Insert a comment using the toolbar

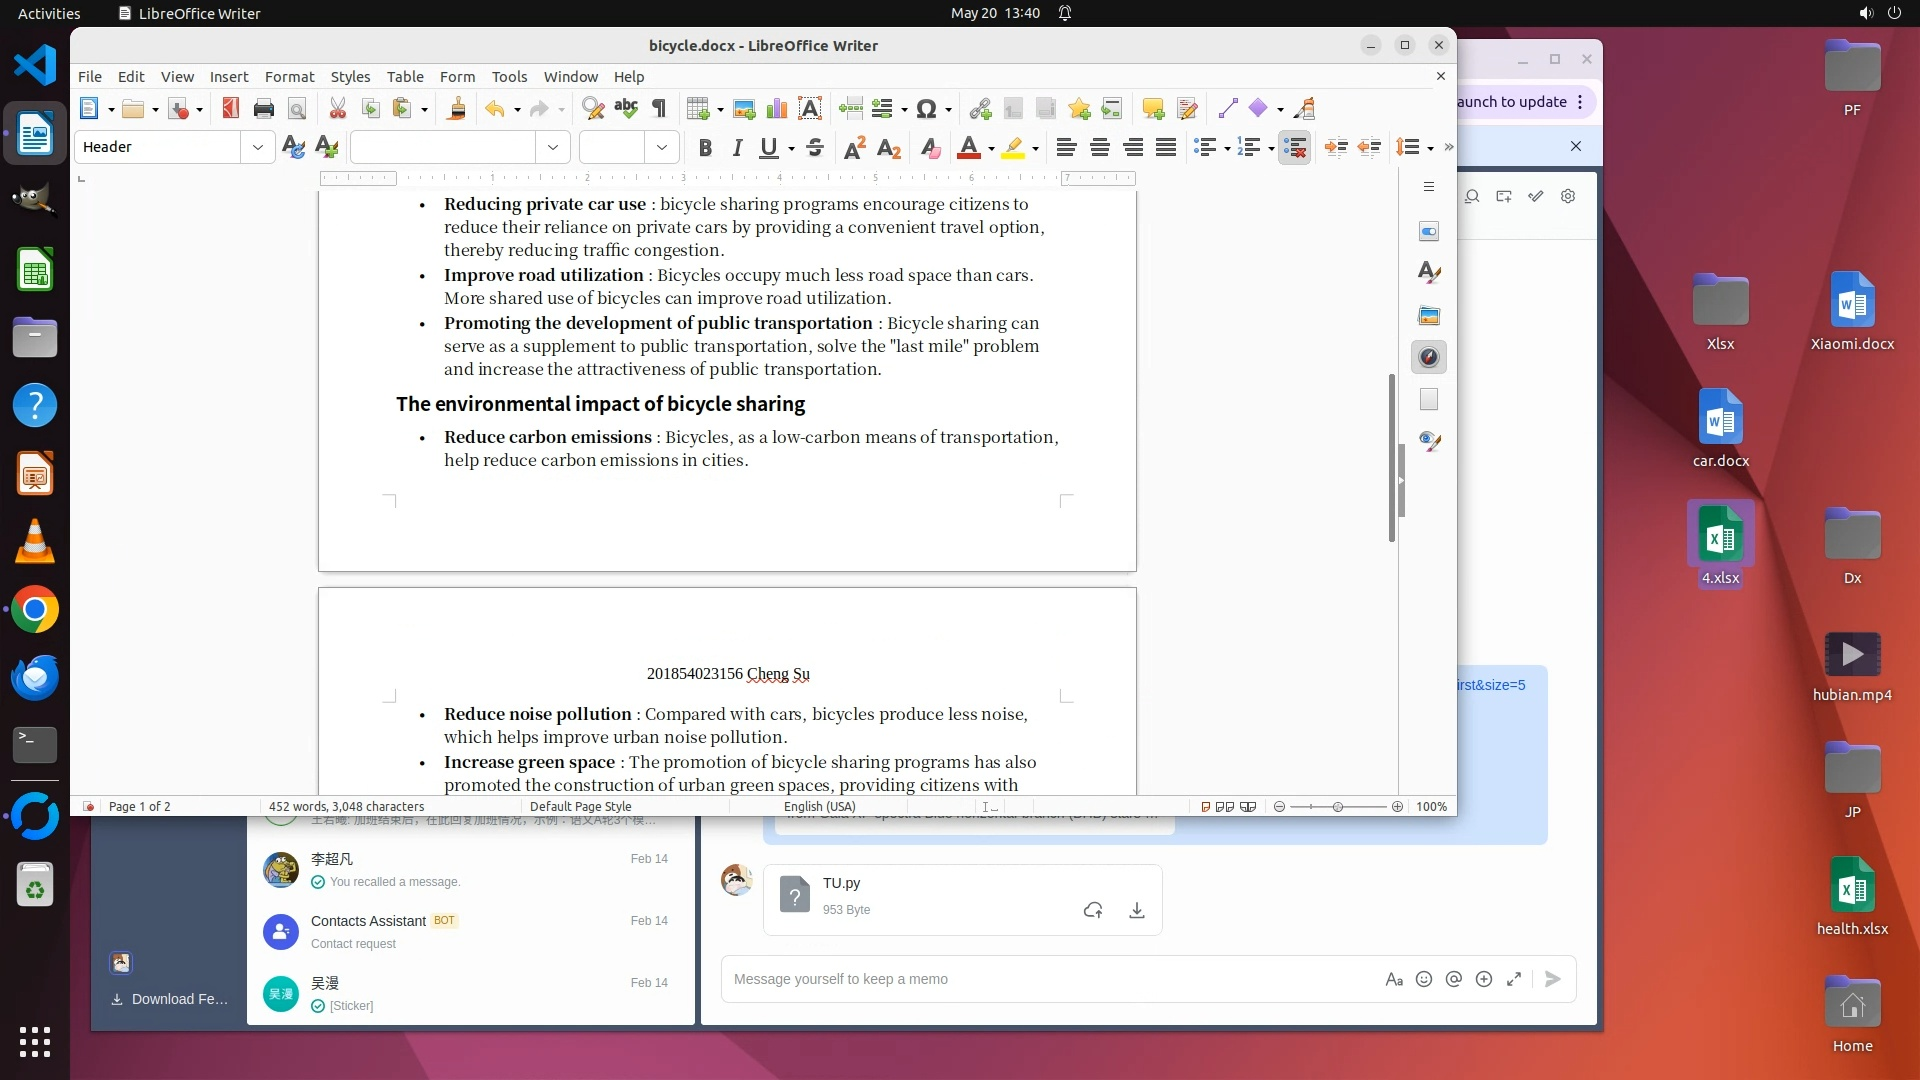pos(1153,109)
